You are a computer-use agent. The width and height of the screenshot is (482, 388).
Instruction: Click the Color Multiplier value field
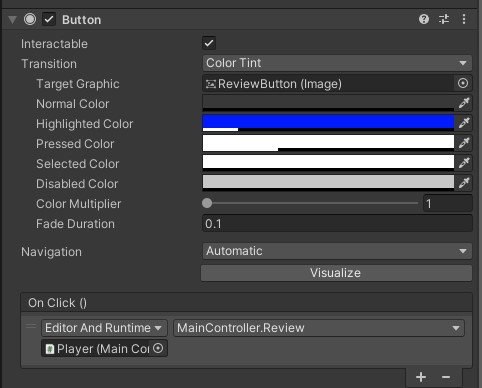point(448,203)
